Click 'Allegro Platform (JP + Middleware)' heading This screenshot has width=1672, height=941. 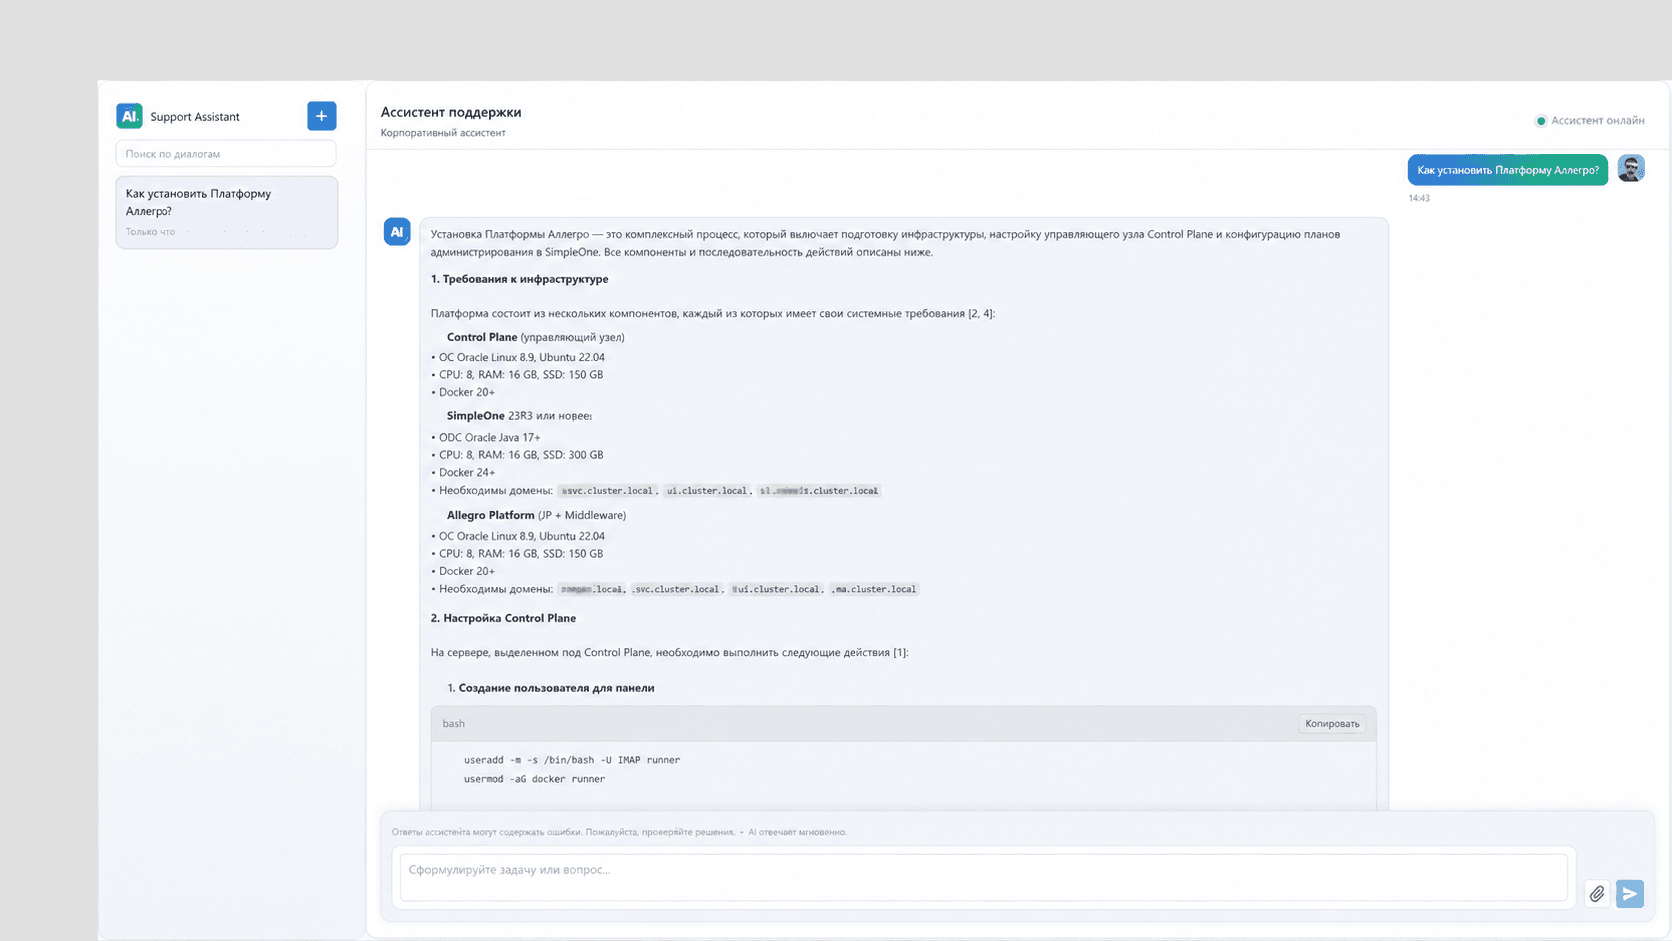coord(536,515)
